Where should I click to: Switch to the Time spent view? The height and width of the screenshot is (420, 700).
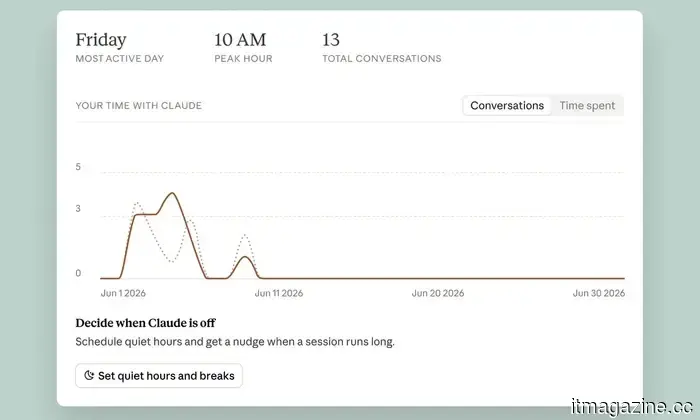(x=587, y=106)
